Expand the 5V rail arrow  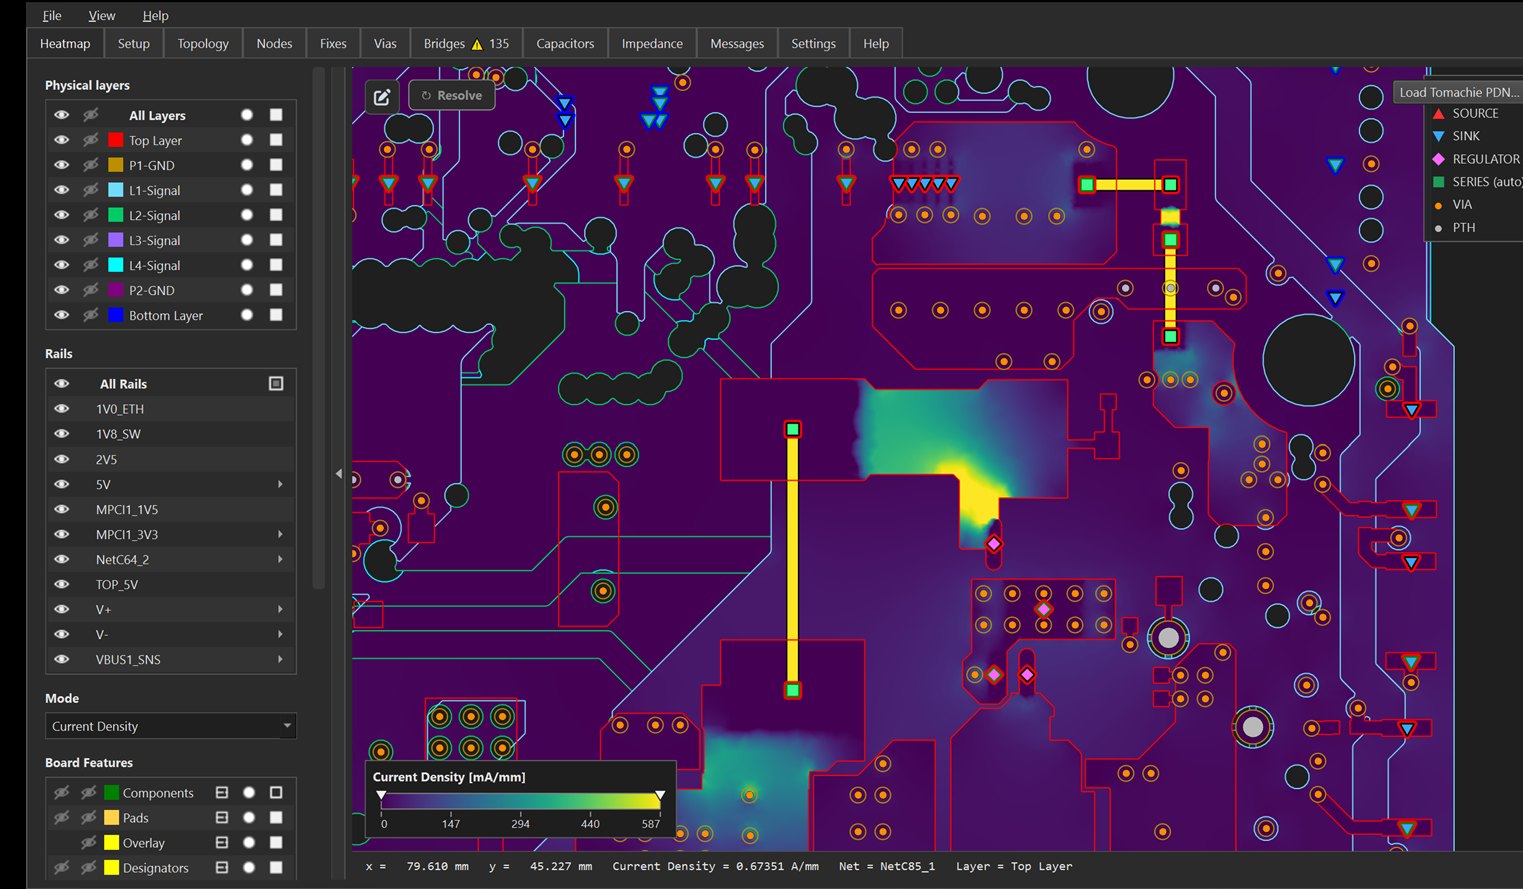coord(280,484)
